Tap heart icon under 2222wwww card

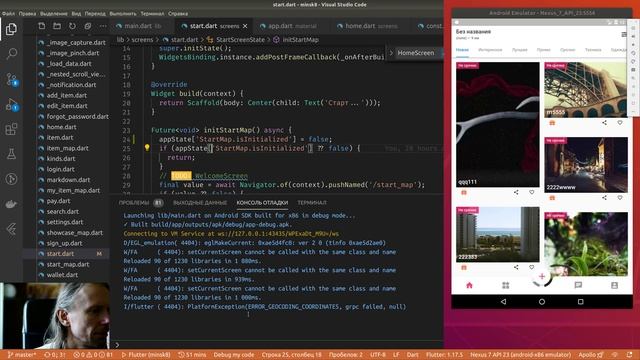click(x=620, y=198)
